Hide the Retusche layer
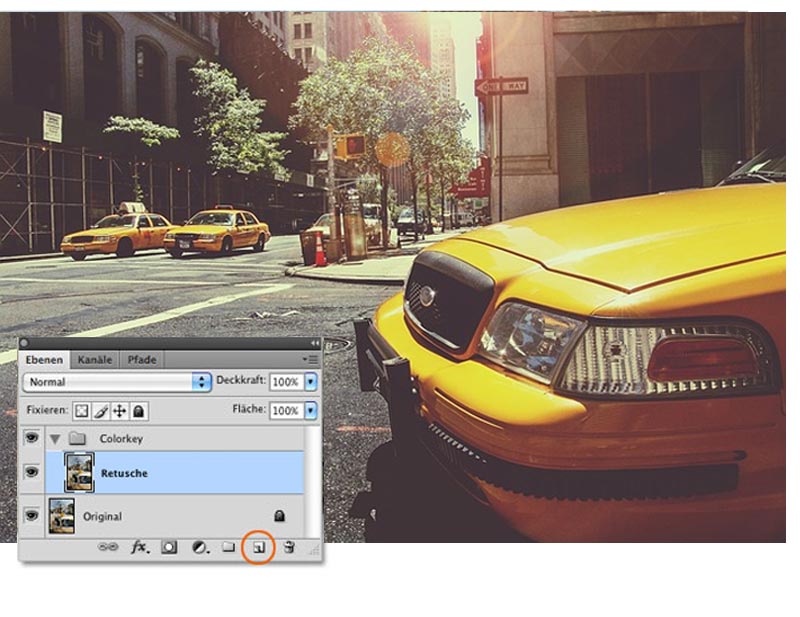800x617 pixels. (x=32, y=473)
